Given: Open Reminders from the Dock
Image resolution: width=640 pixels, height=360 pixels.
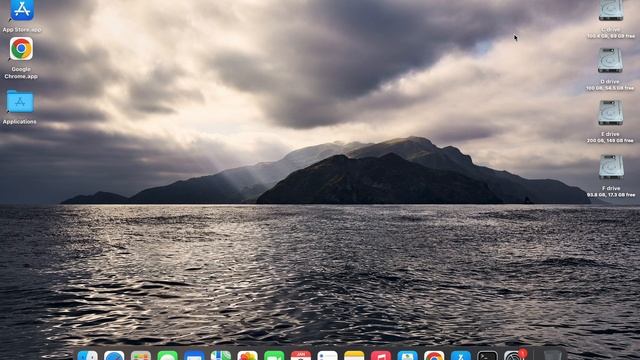Looking at the screenshot, I should (327, 356).
